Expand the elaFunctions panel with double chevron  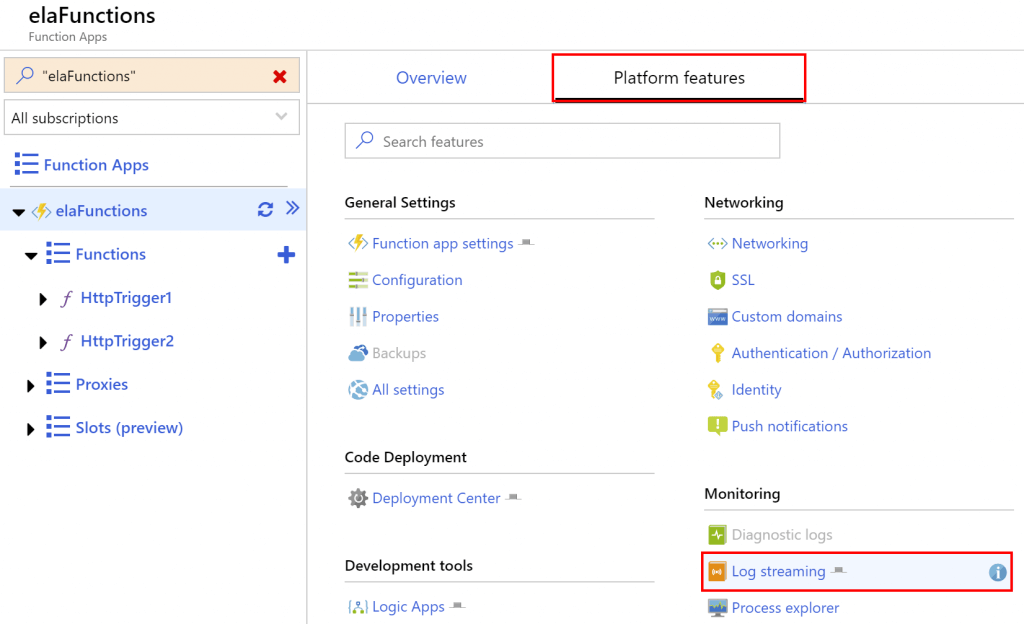292,208
